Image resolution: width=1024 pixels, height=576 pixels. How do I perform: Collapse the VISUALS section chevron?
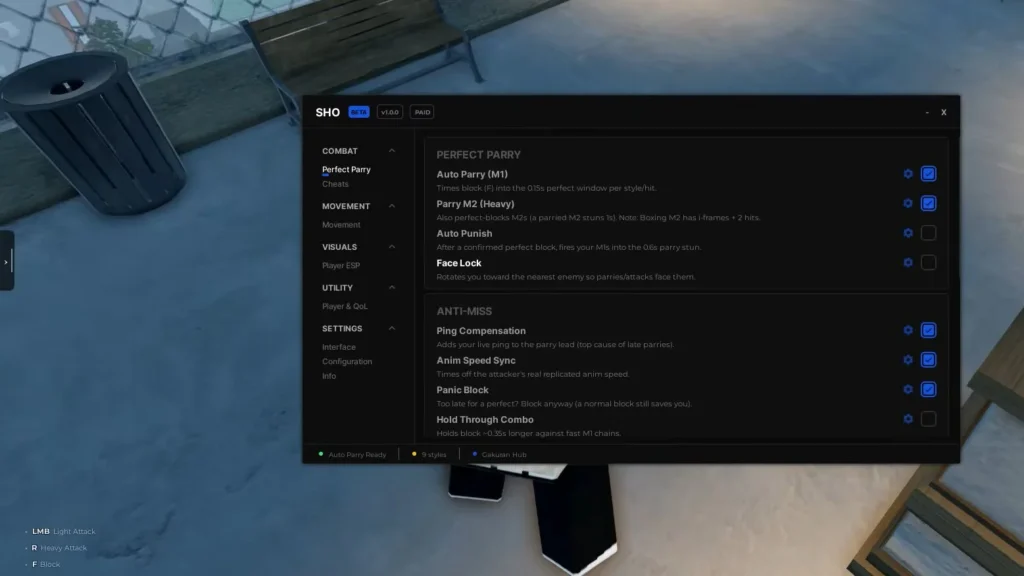(392, 247)
